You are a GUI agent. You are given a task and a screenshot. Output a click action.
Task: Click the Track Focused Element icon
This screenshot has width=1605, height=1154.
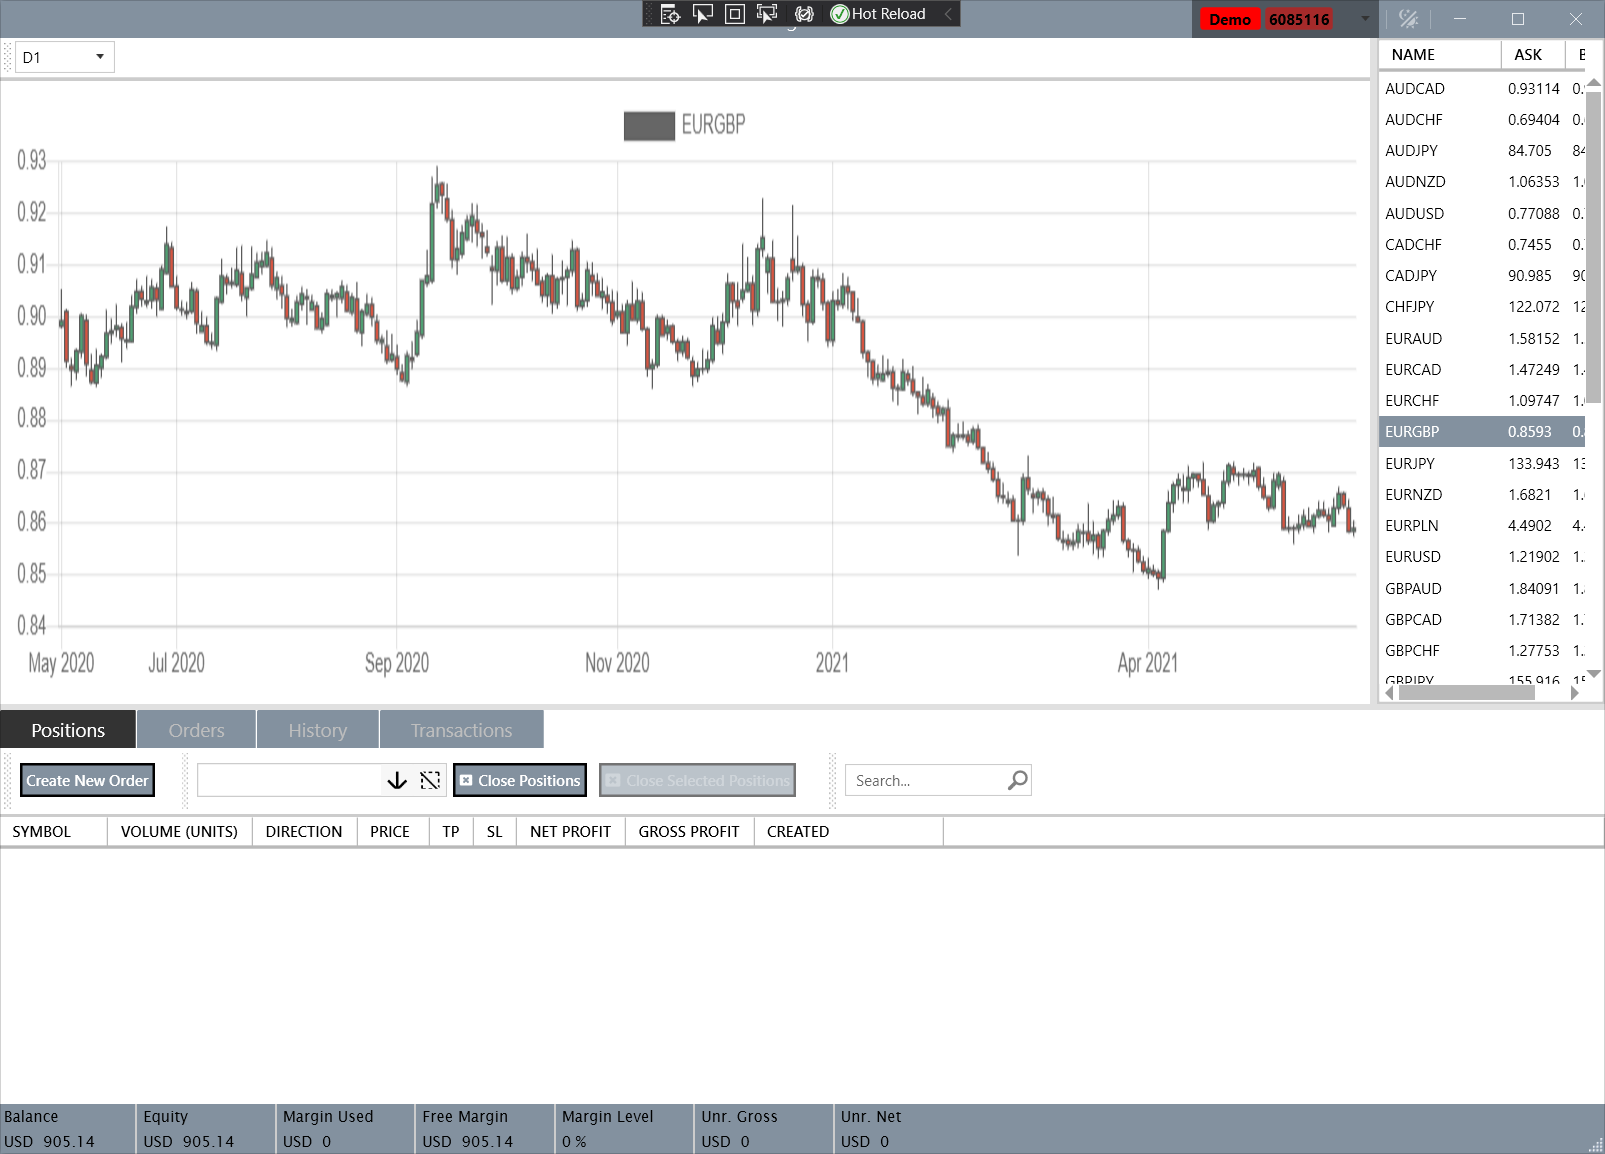pyautogui.click(x=767, y=14)
